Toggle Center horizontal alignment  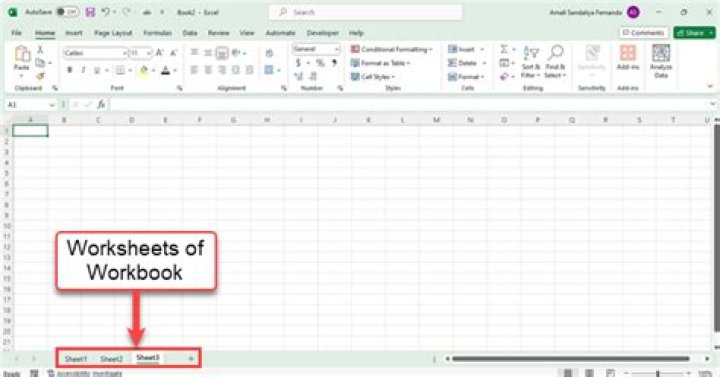click(208, 70)
